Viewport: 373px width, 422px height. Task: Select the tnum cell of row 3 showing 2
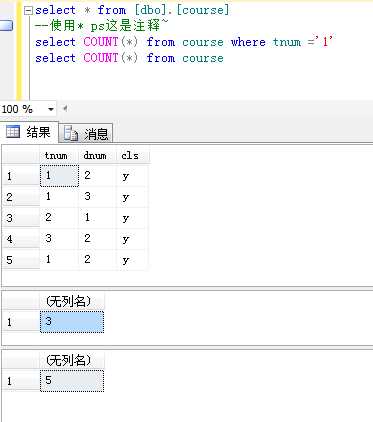pyautogui.click(x=59, y=218)
